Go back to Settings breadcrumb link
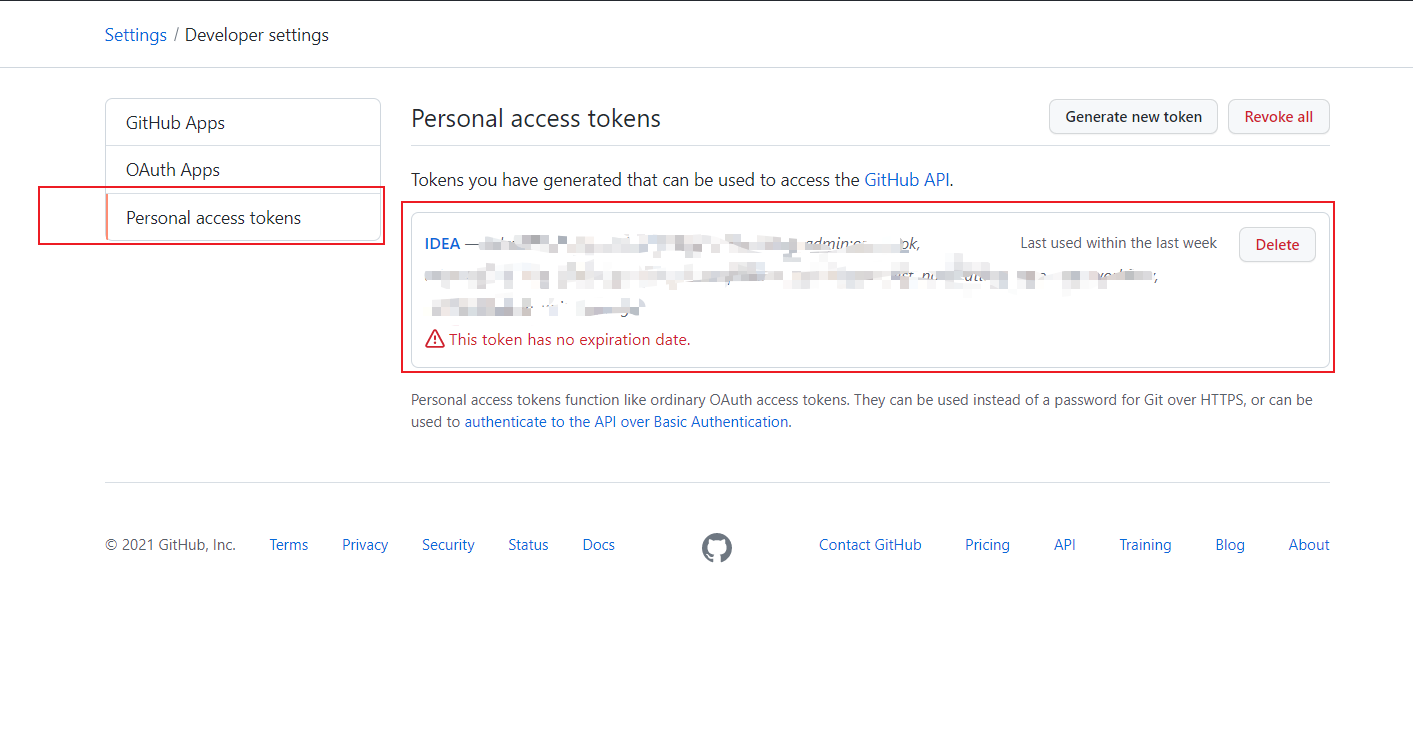The height and width of the screenshot is (744, 1413). pyautogui.click(x=136, y=35)
